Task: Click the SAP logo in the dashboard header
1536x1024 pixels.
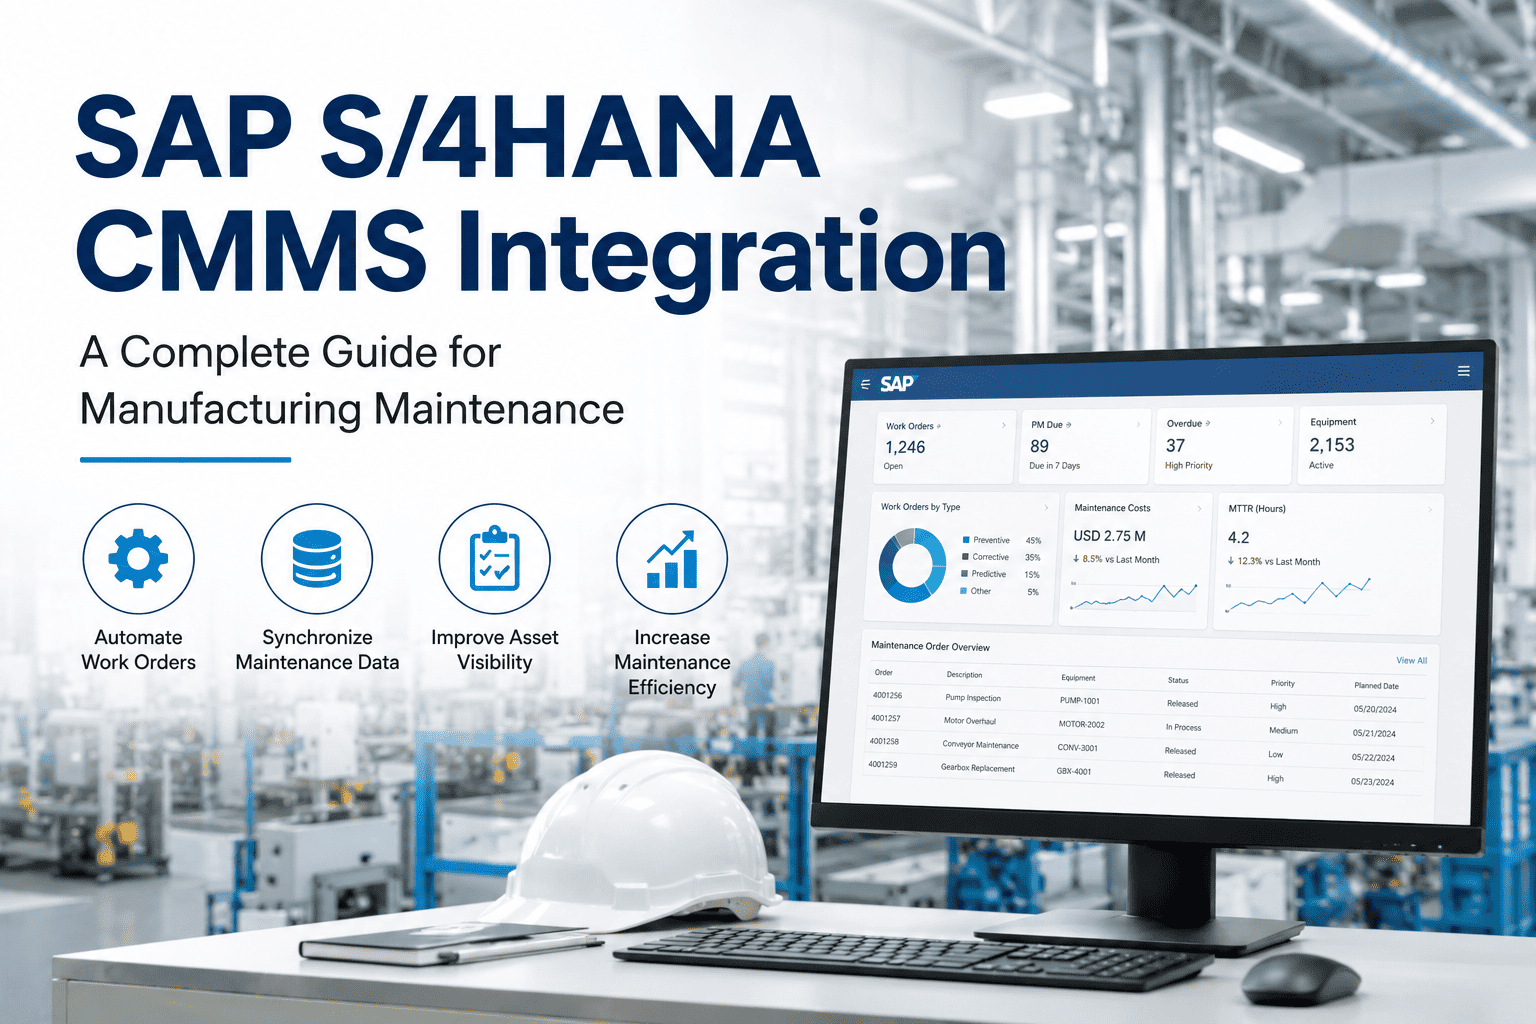Action: tap(897, 383)
